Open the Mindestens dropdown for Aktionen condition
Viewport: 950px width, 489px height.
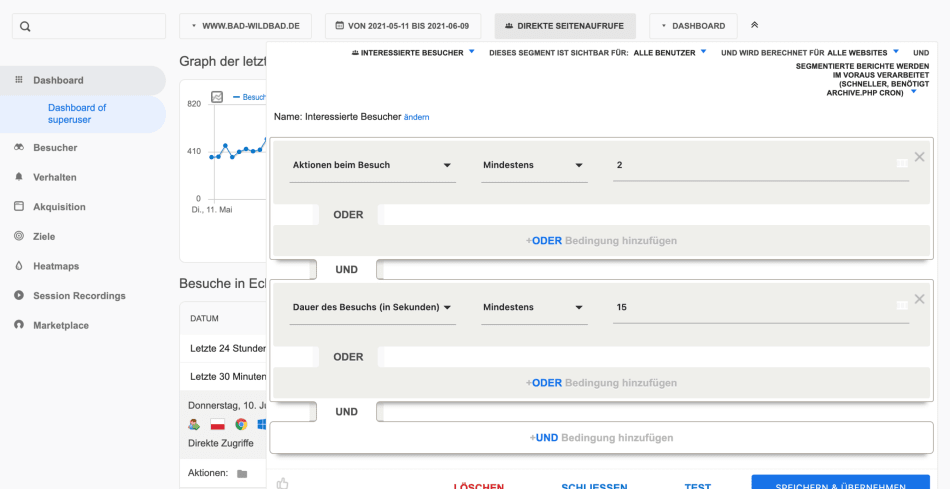pos(534,165)
